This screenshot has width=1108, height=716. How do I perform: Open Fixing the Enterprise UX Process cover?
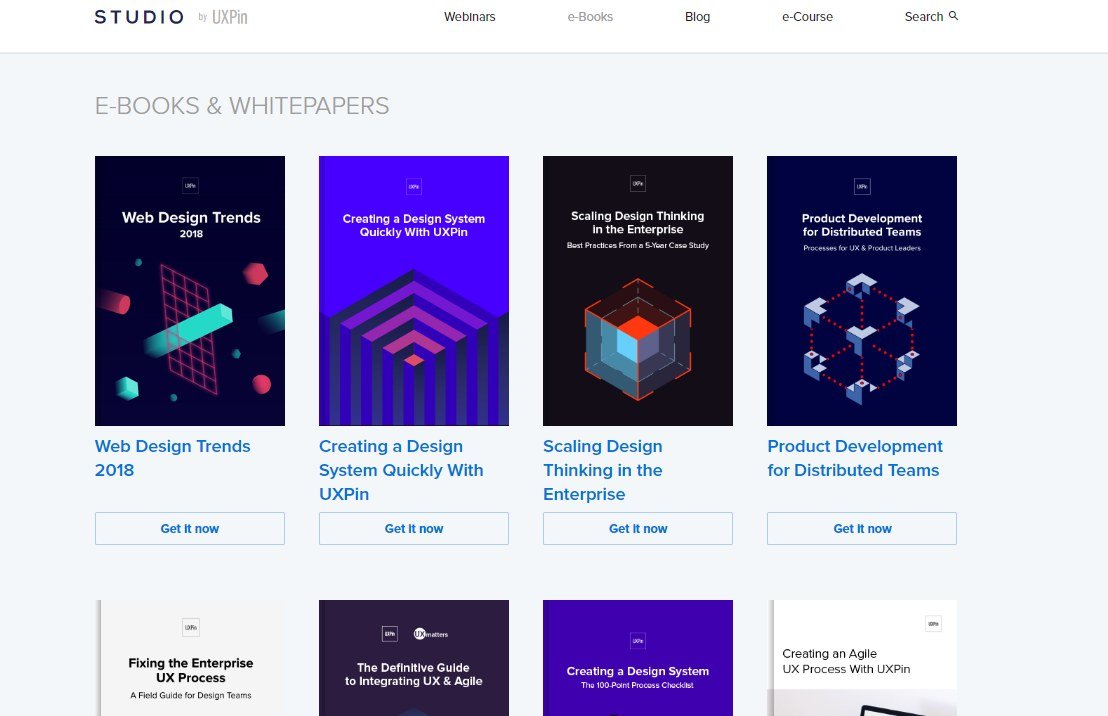coord(190,658)
